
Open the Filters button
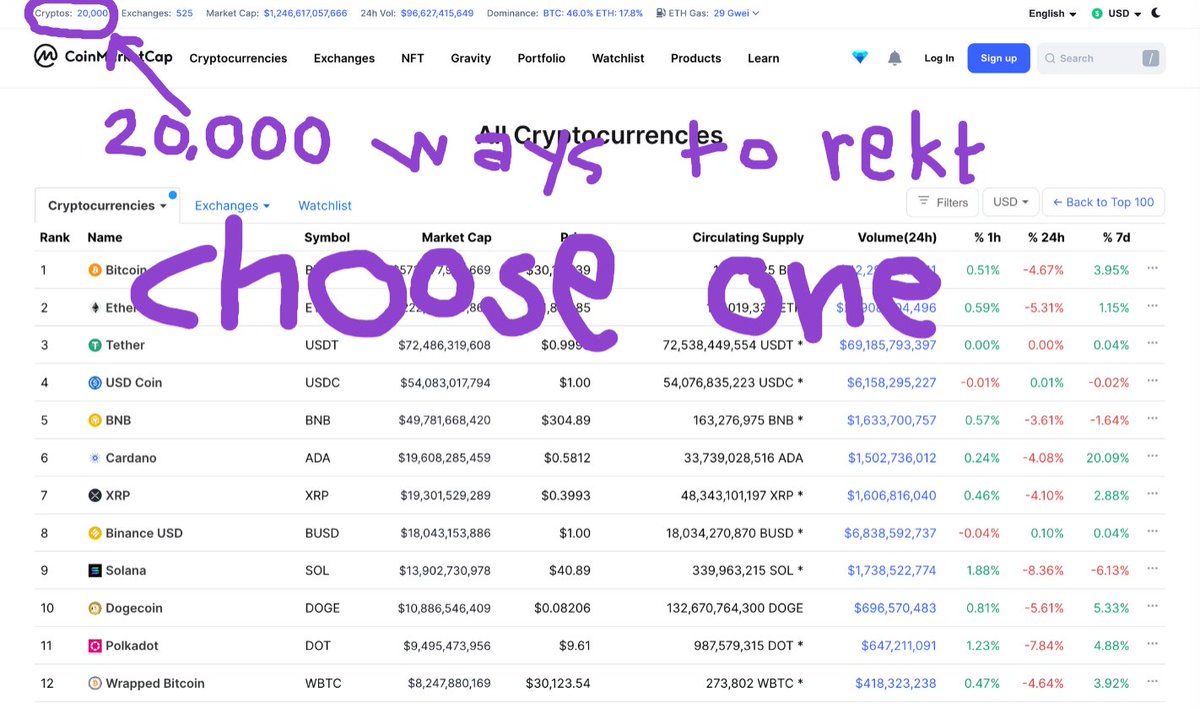(943, 202)
